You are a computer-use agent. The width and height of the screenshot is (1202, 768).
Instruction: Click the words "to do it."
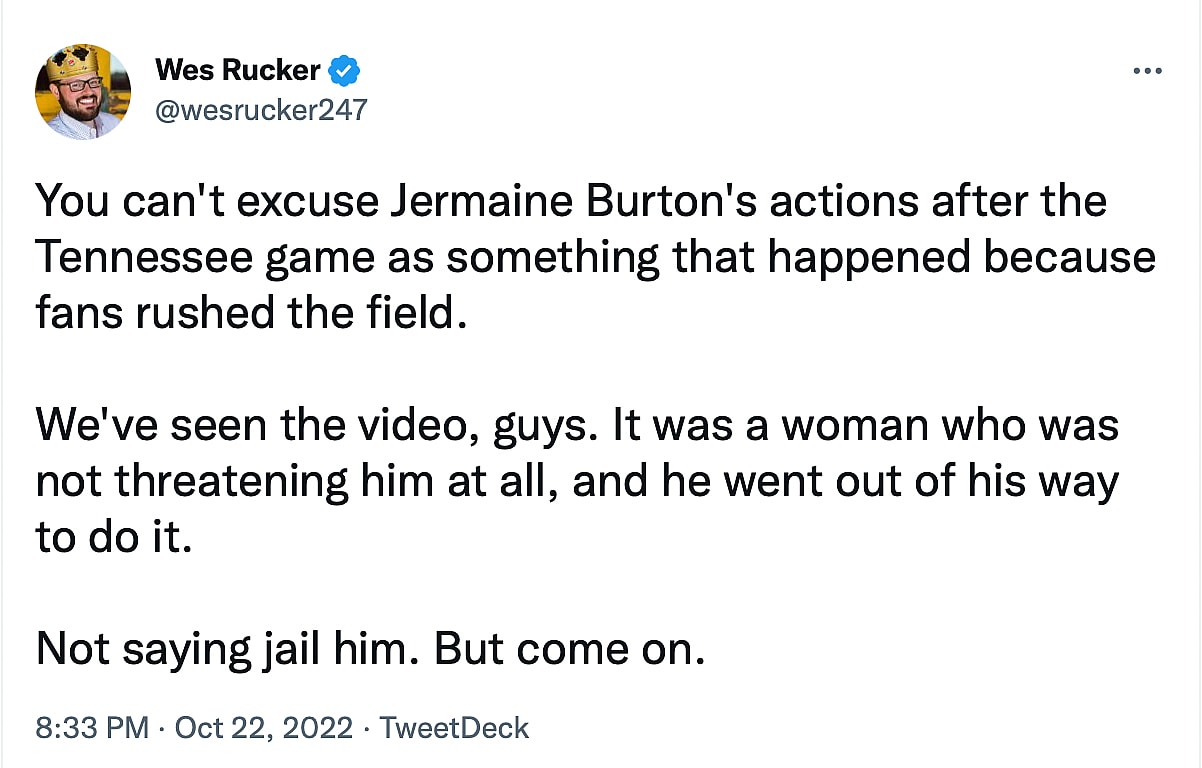pyautogui.click(x=112, y=538)
